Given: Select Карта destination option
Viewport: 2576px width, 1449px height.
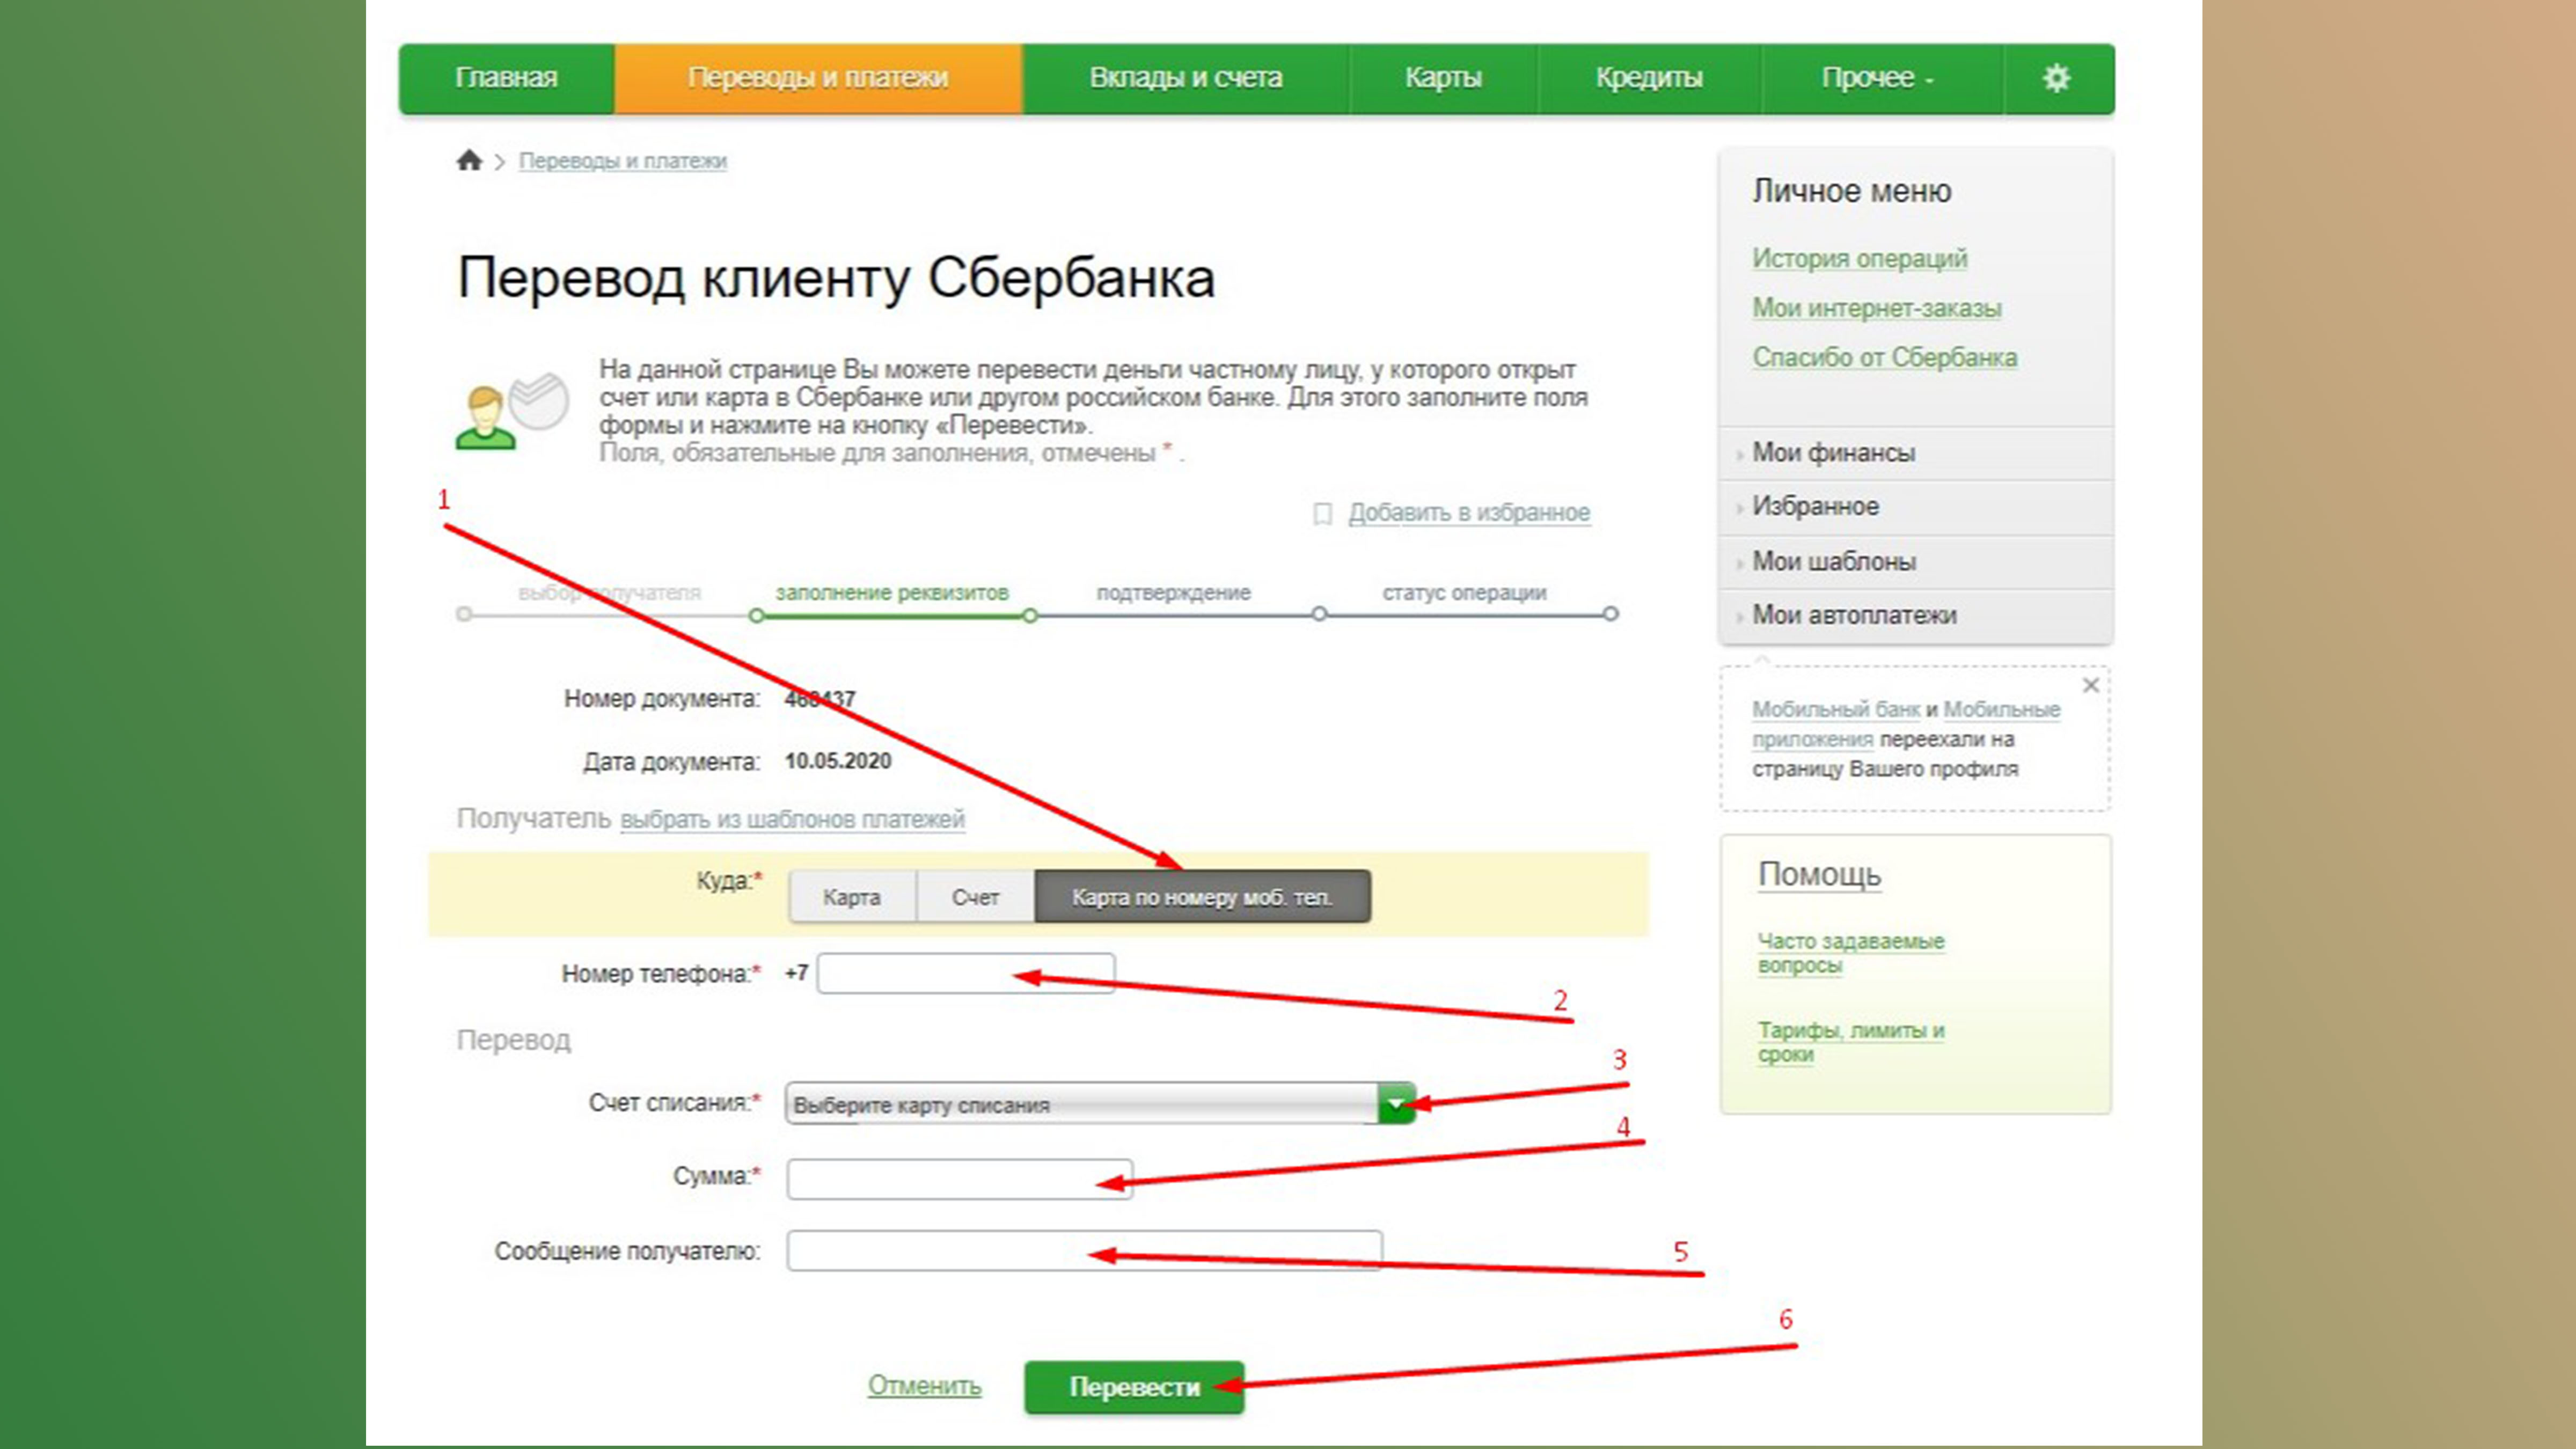Looking at the screenshot, I should [x=852, y=897].
